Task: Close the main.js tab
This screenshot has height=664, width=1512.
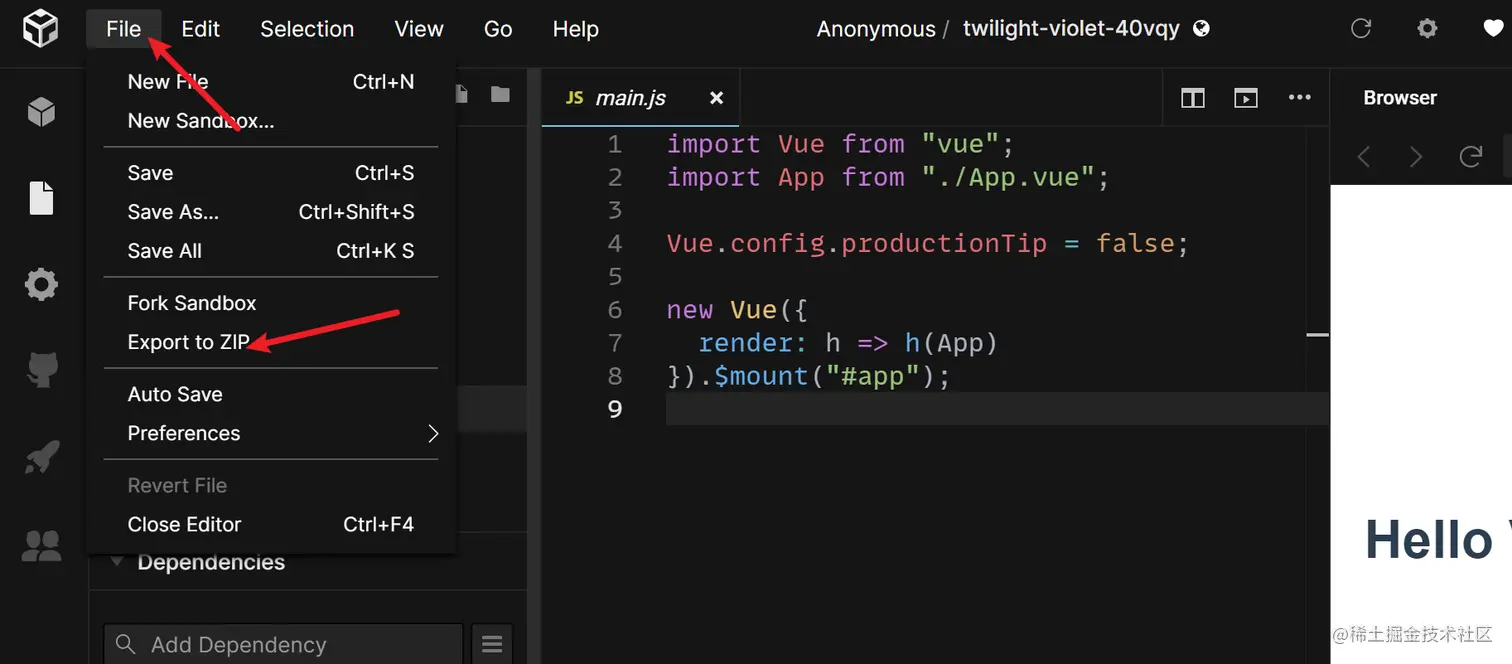Action: pos(716,98)
